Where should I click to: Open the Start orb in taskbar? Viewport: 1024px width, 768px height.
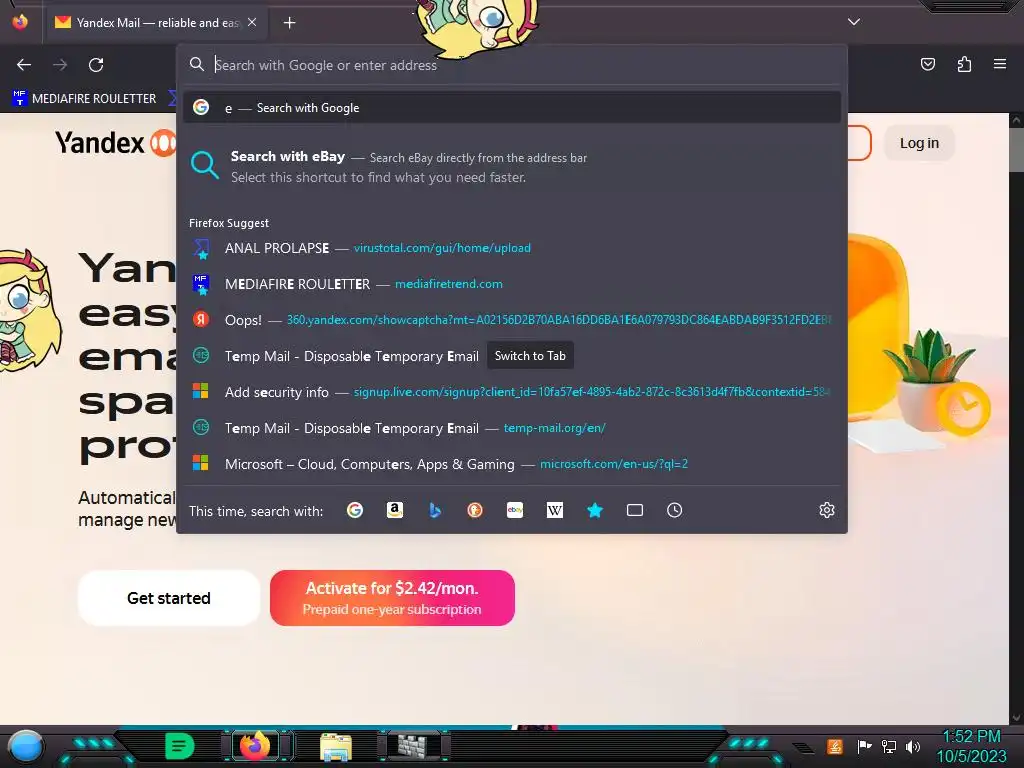26,746
